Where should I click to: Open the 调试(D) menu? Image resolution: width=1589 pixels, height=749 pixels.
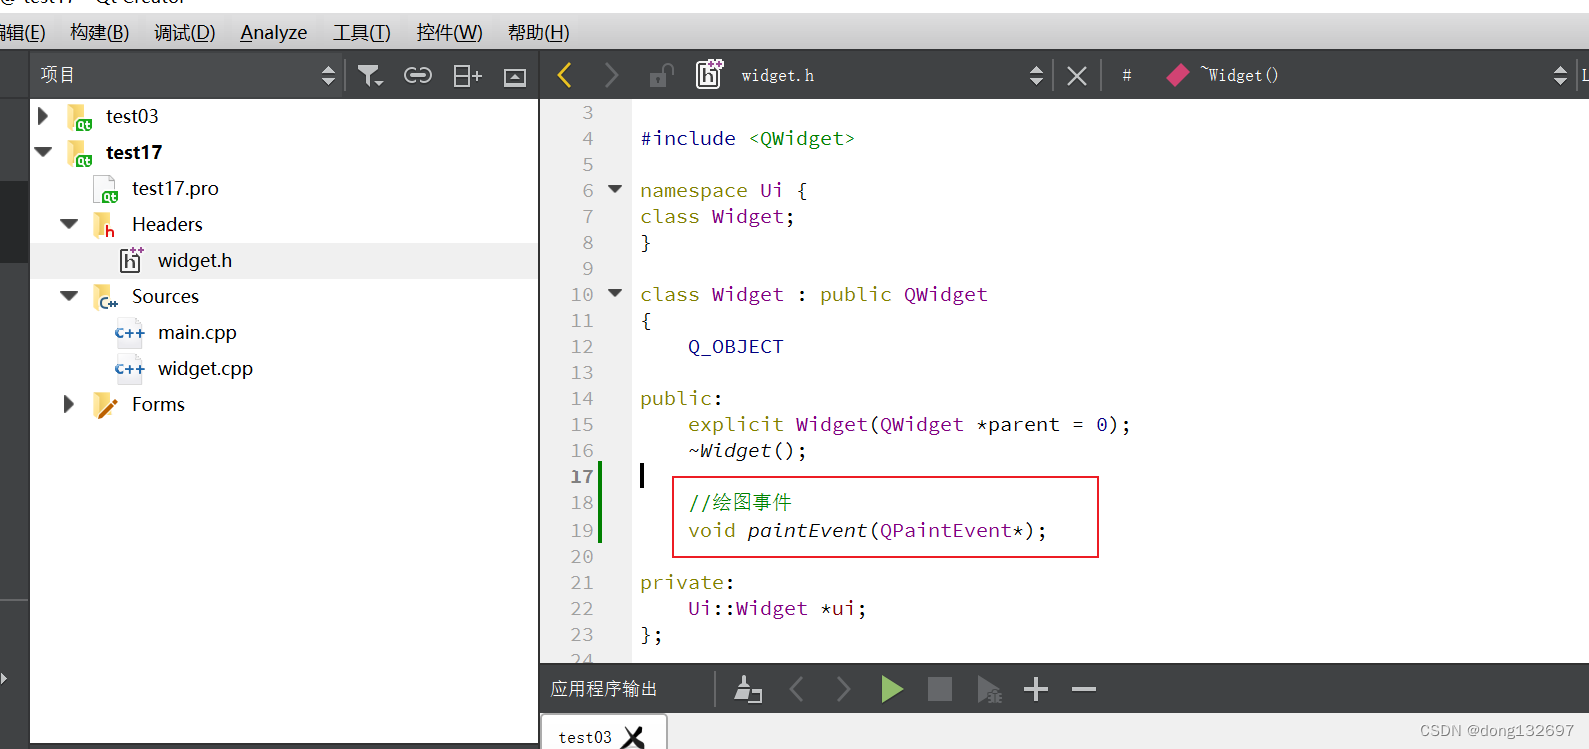[184, 33]
